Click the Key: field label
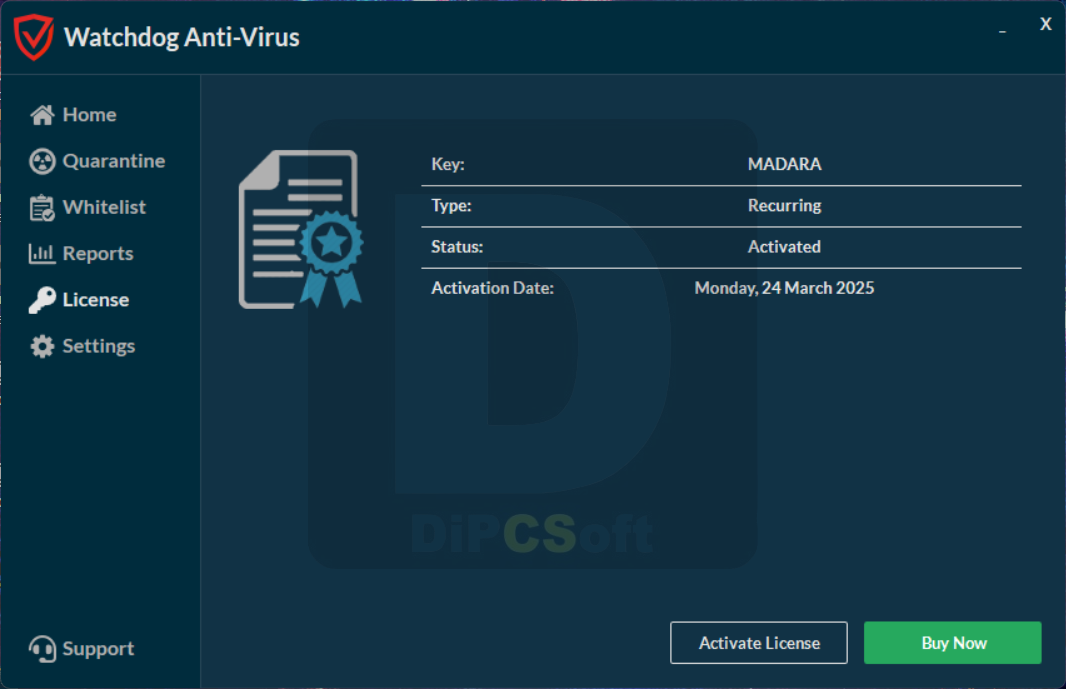The width and height of the screenshot is (1066, 689). (448, 165)
